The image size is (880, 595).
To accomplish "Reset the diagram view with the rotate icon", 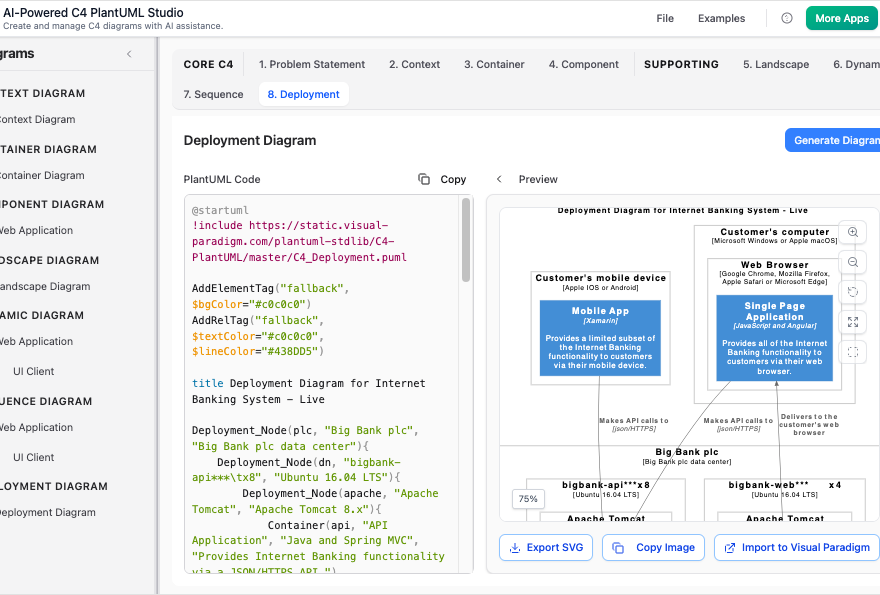I will coord(853,292).
